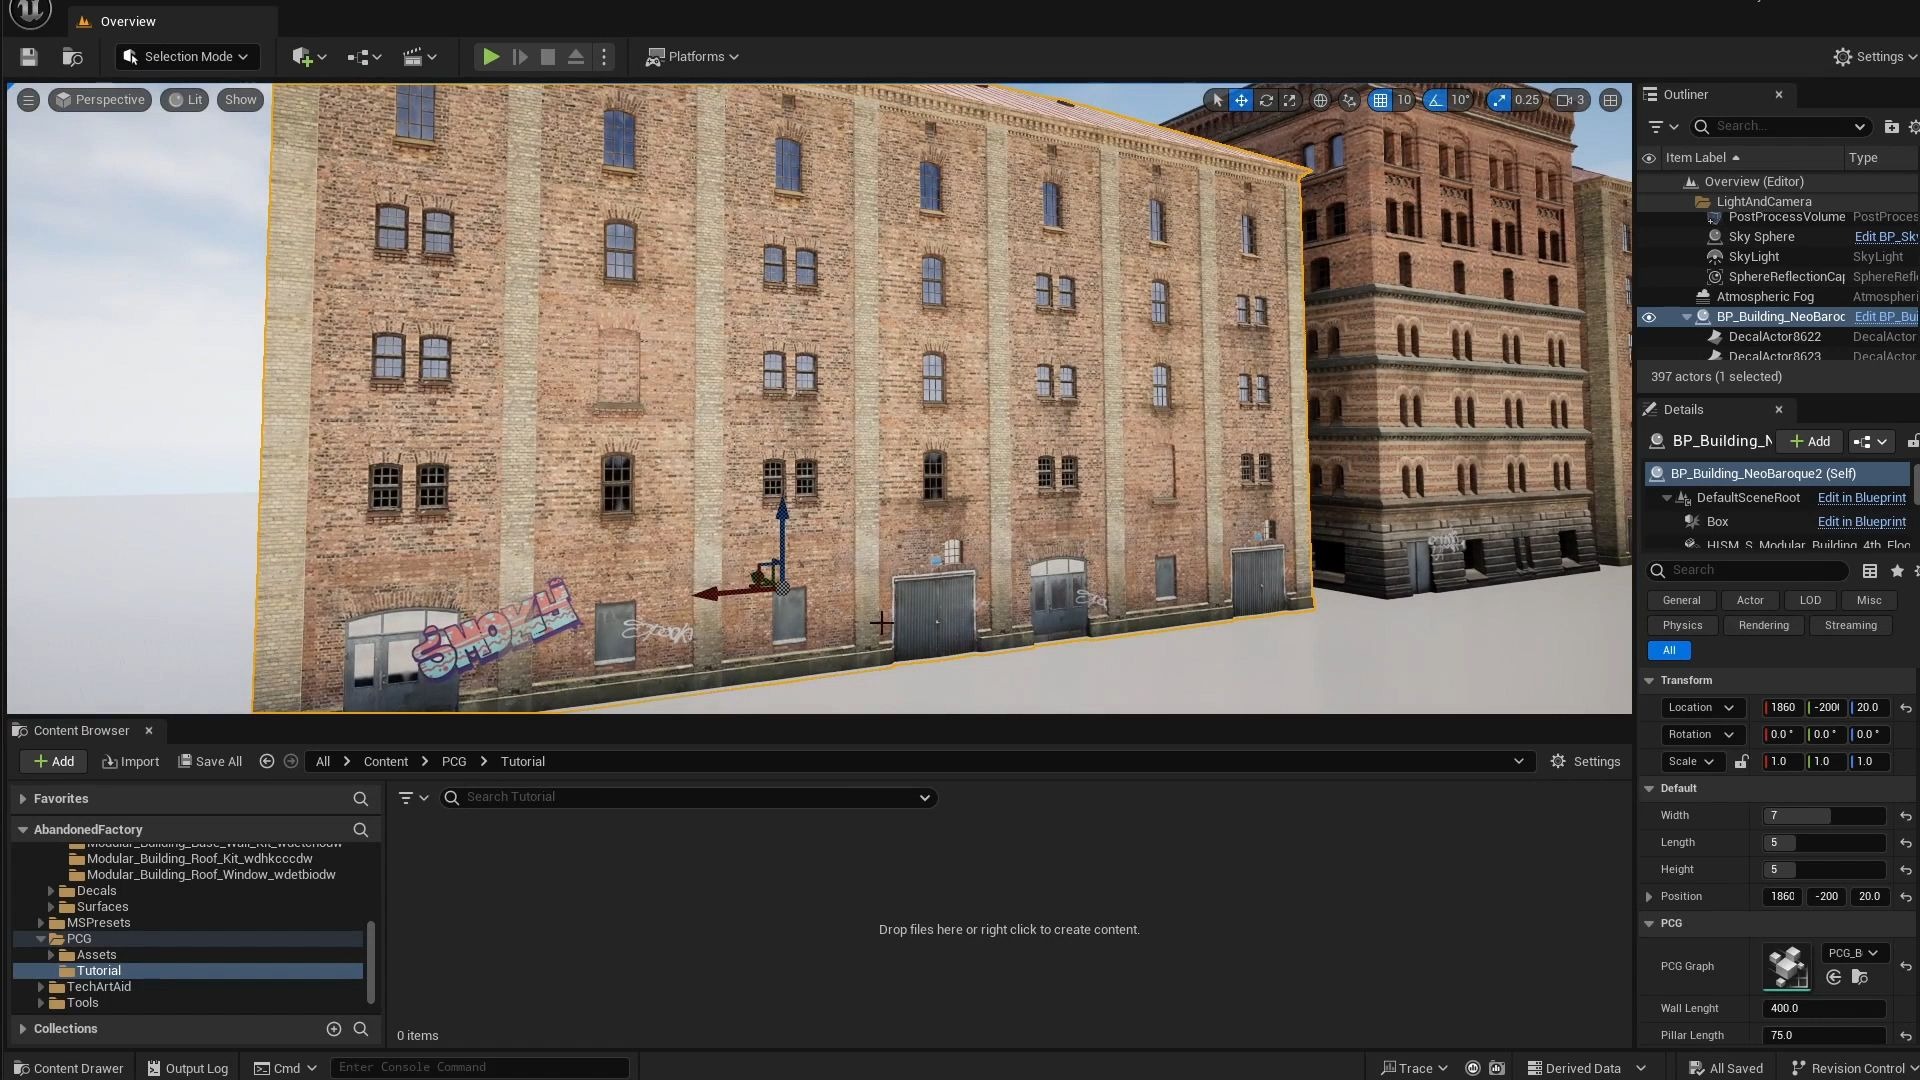Click the browse-to-asset icon under PCG Graph
Viewport: 1920px width, 1080px height.
[x=1859, y=977]
